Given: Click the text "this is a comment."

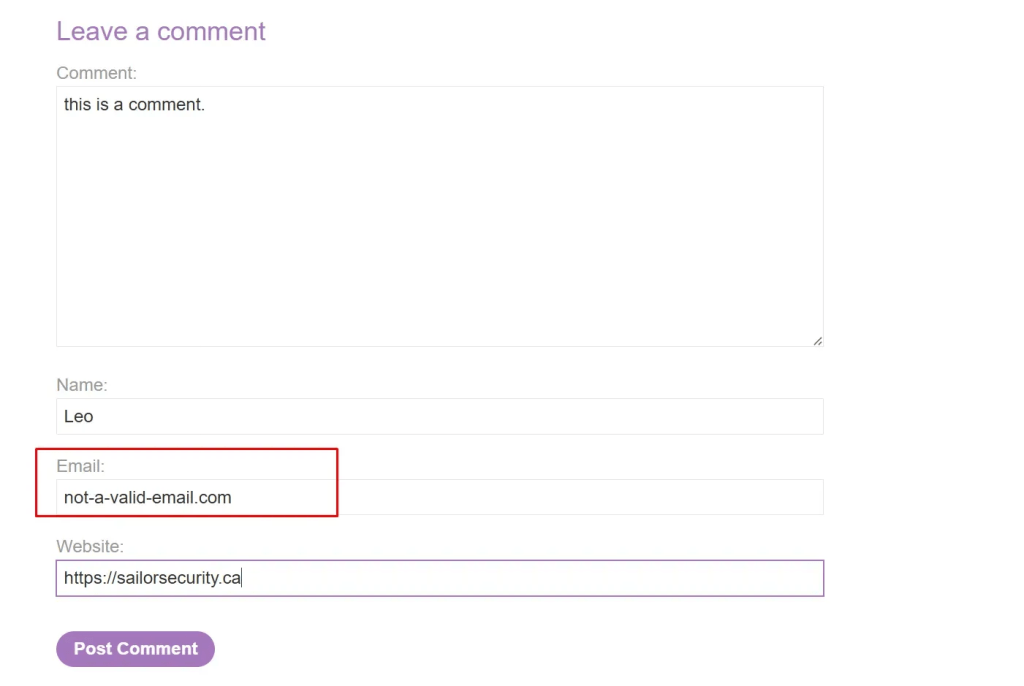Looking at the screenshot, I should click(x=134, y=104).
